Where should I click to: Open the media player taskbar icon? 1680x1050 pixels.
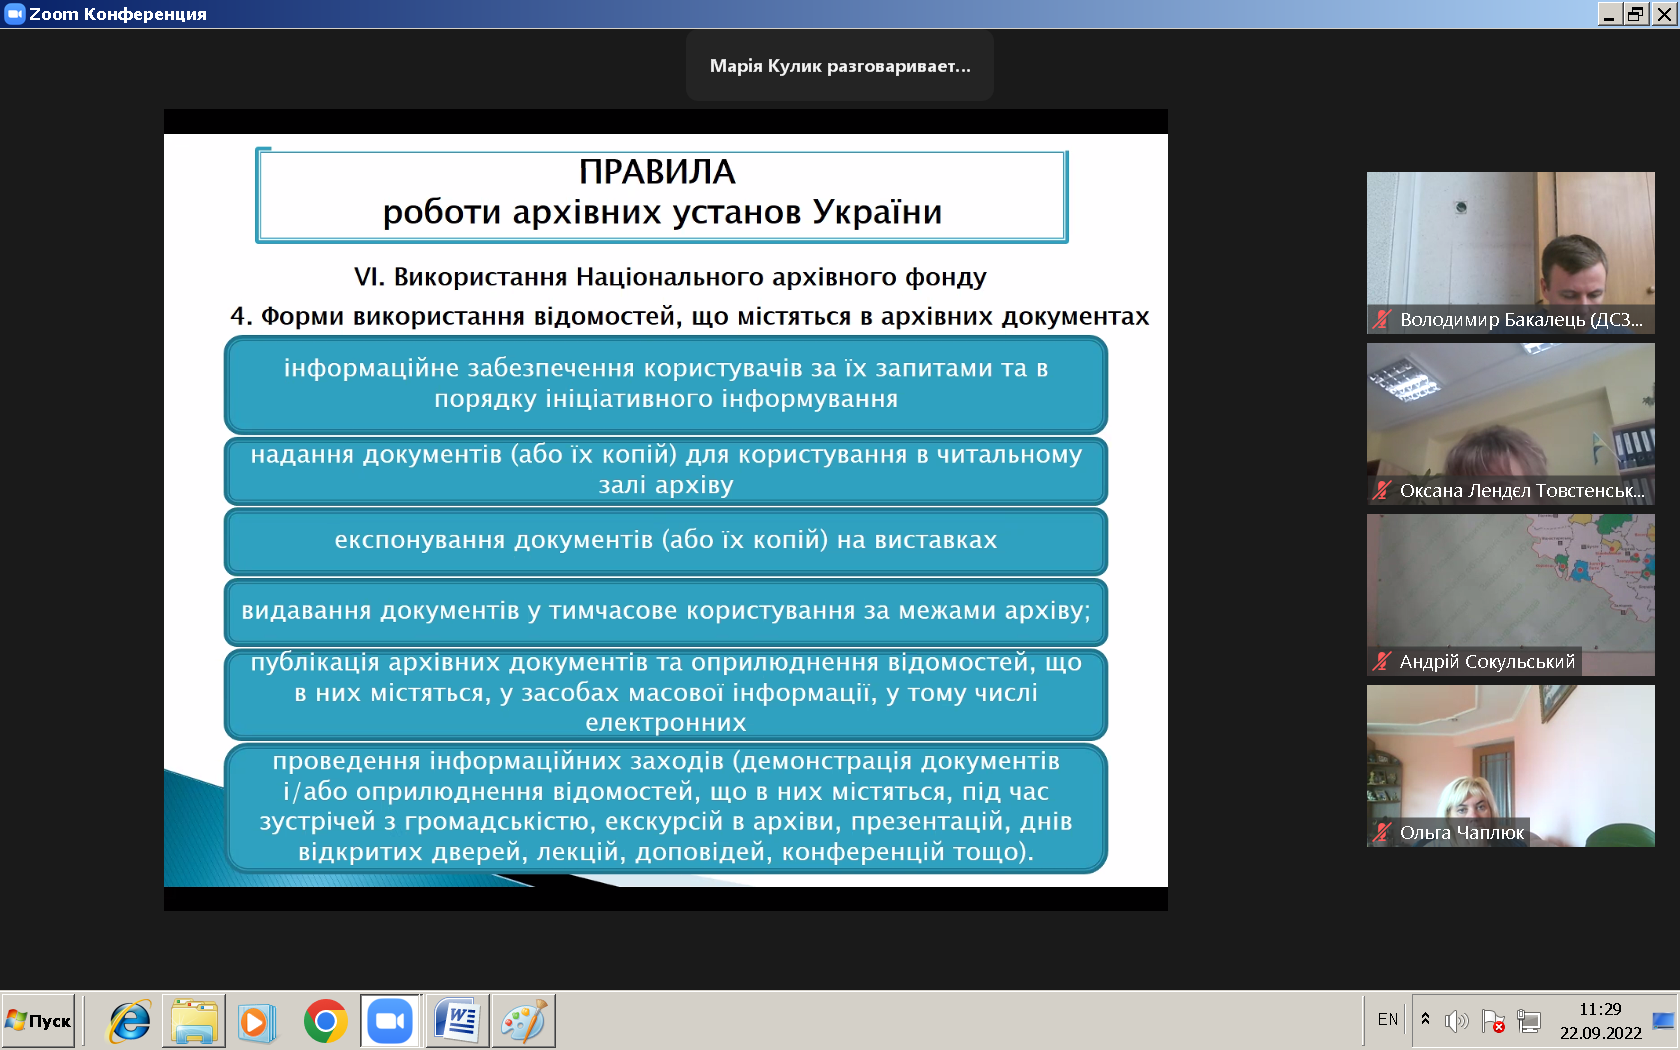[x=256, y=1021]
